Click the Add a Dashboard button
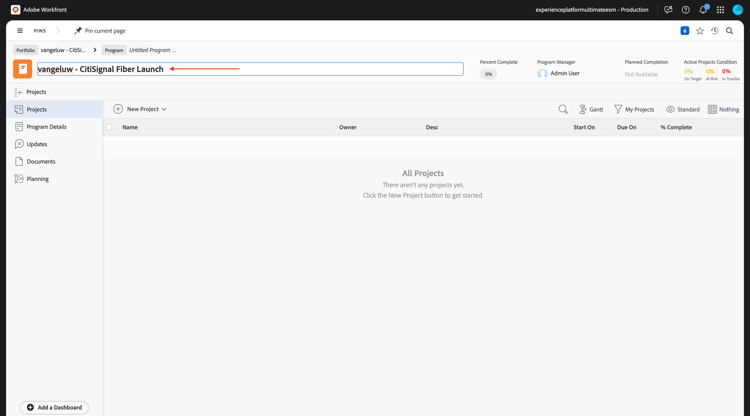The height and width of the screenshot is (416, 750). (x=54, y=407)
